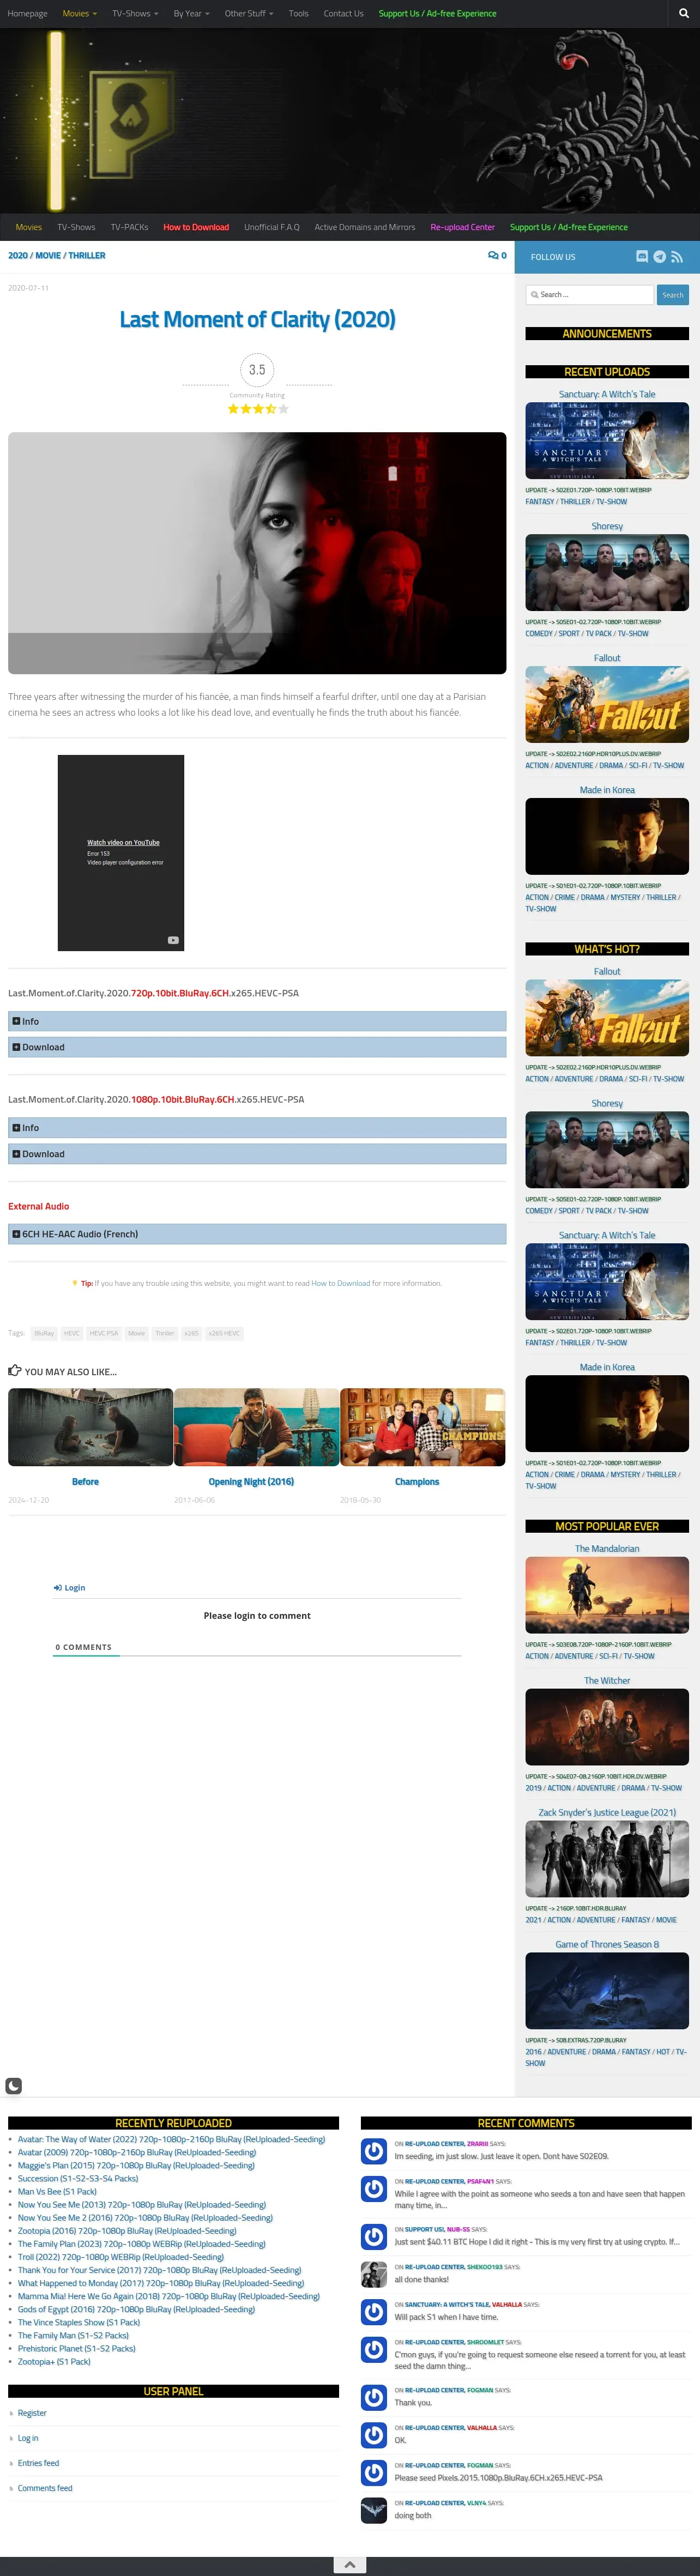This screenshot has height=2576, width=700.
Task: Open the Opening Night (2016) thumbnail
Action: coord(256,1426)
